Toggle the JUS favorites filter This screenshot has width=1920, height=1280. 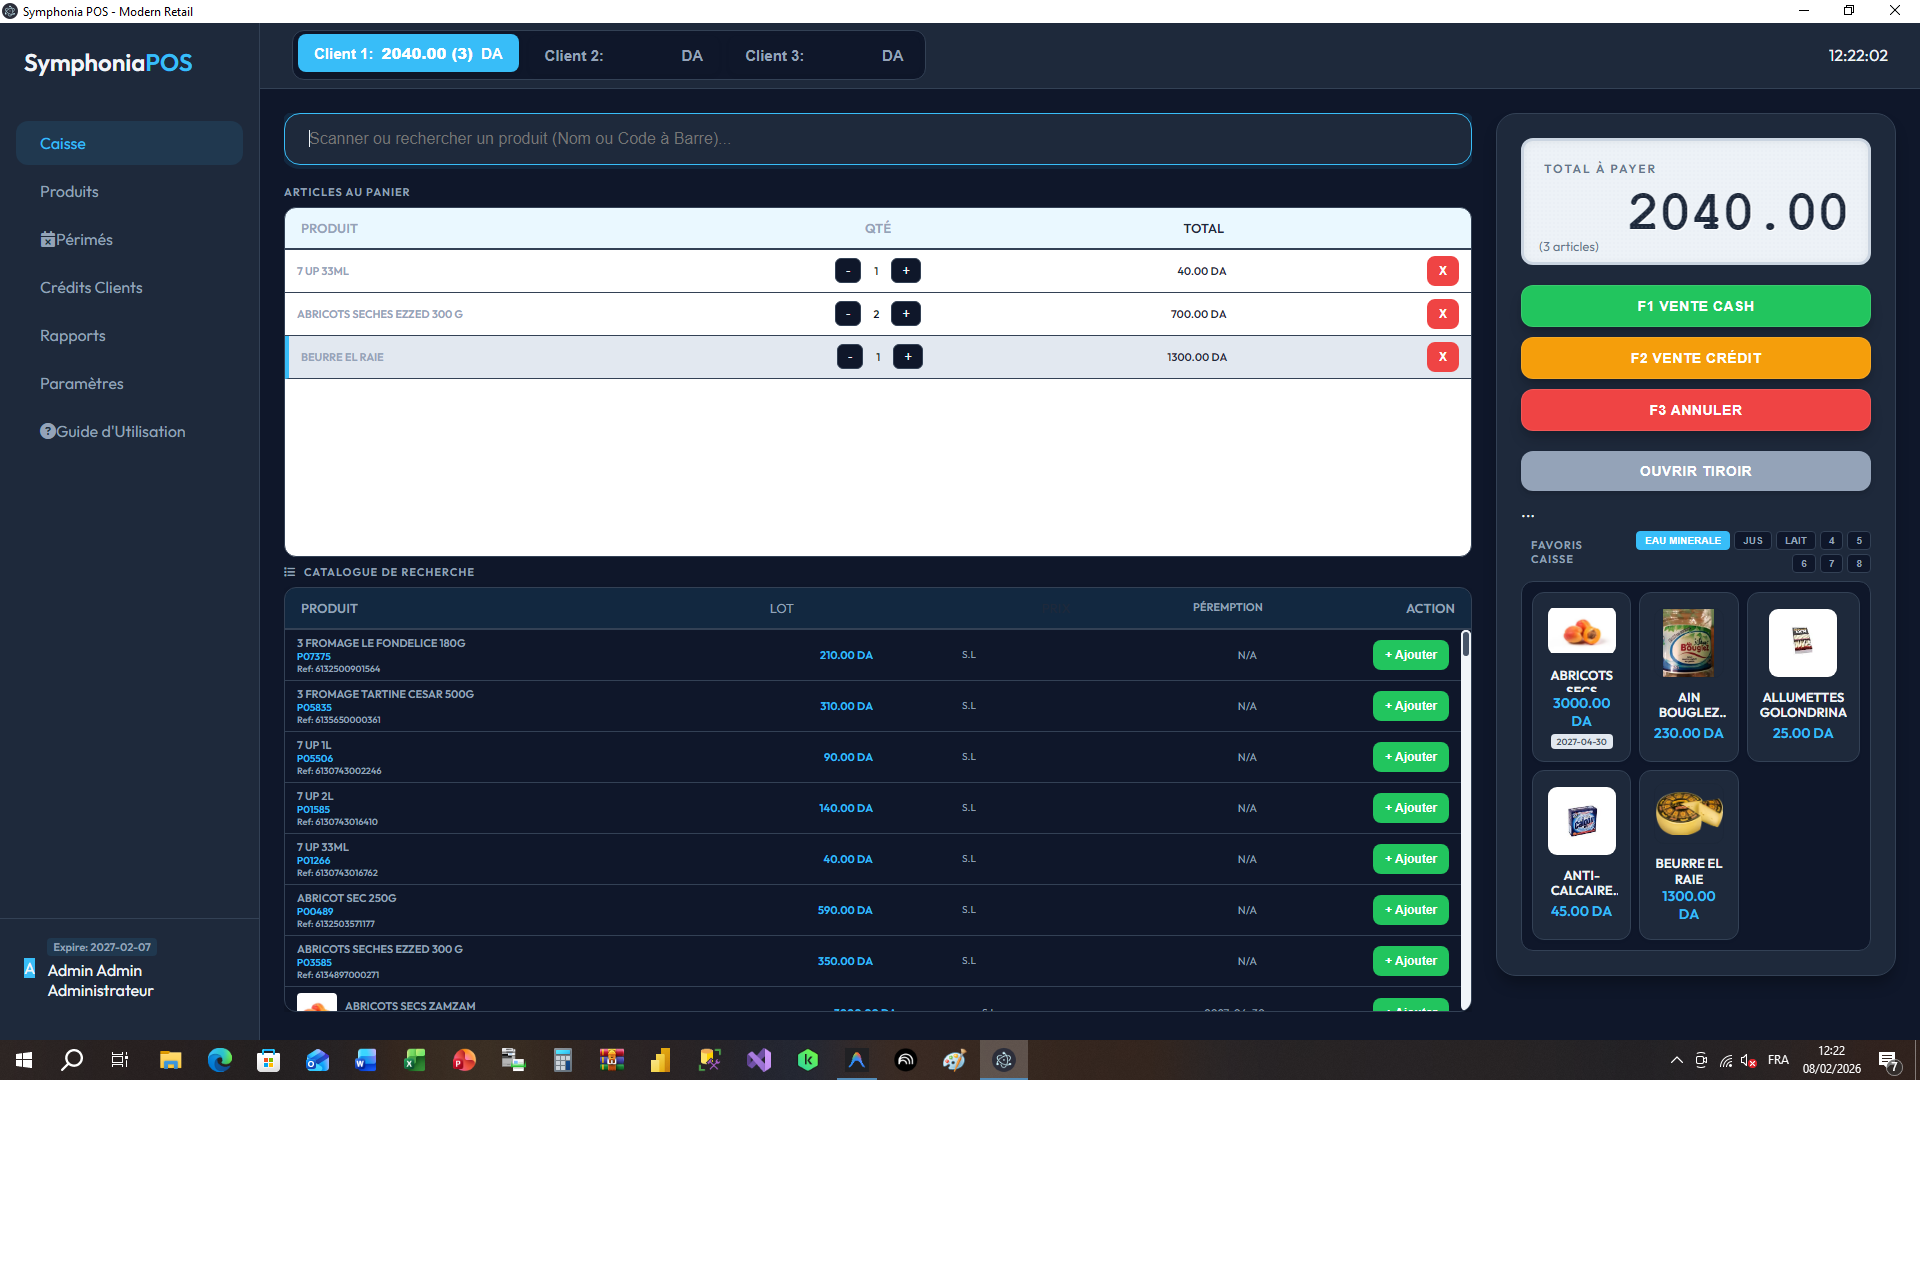point(1752,540)
